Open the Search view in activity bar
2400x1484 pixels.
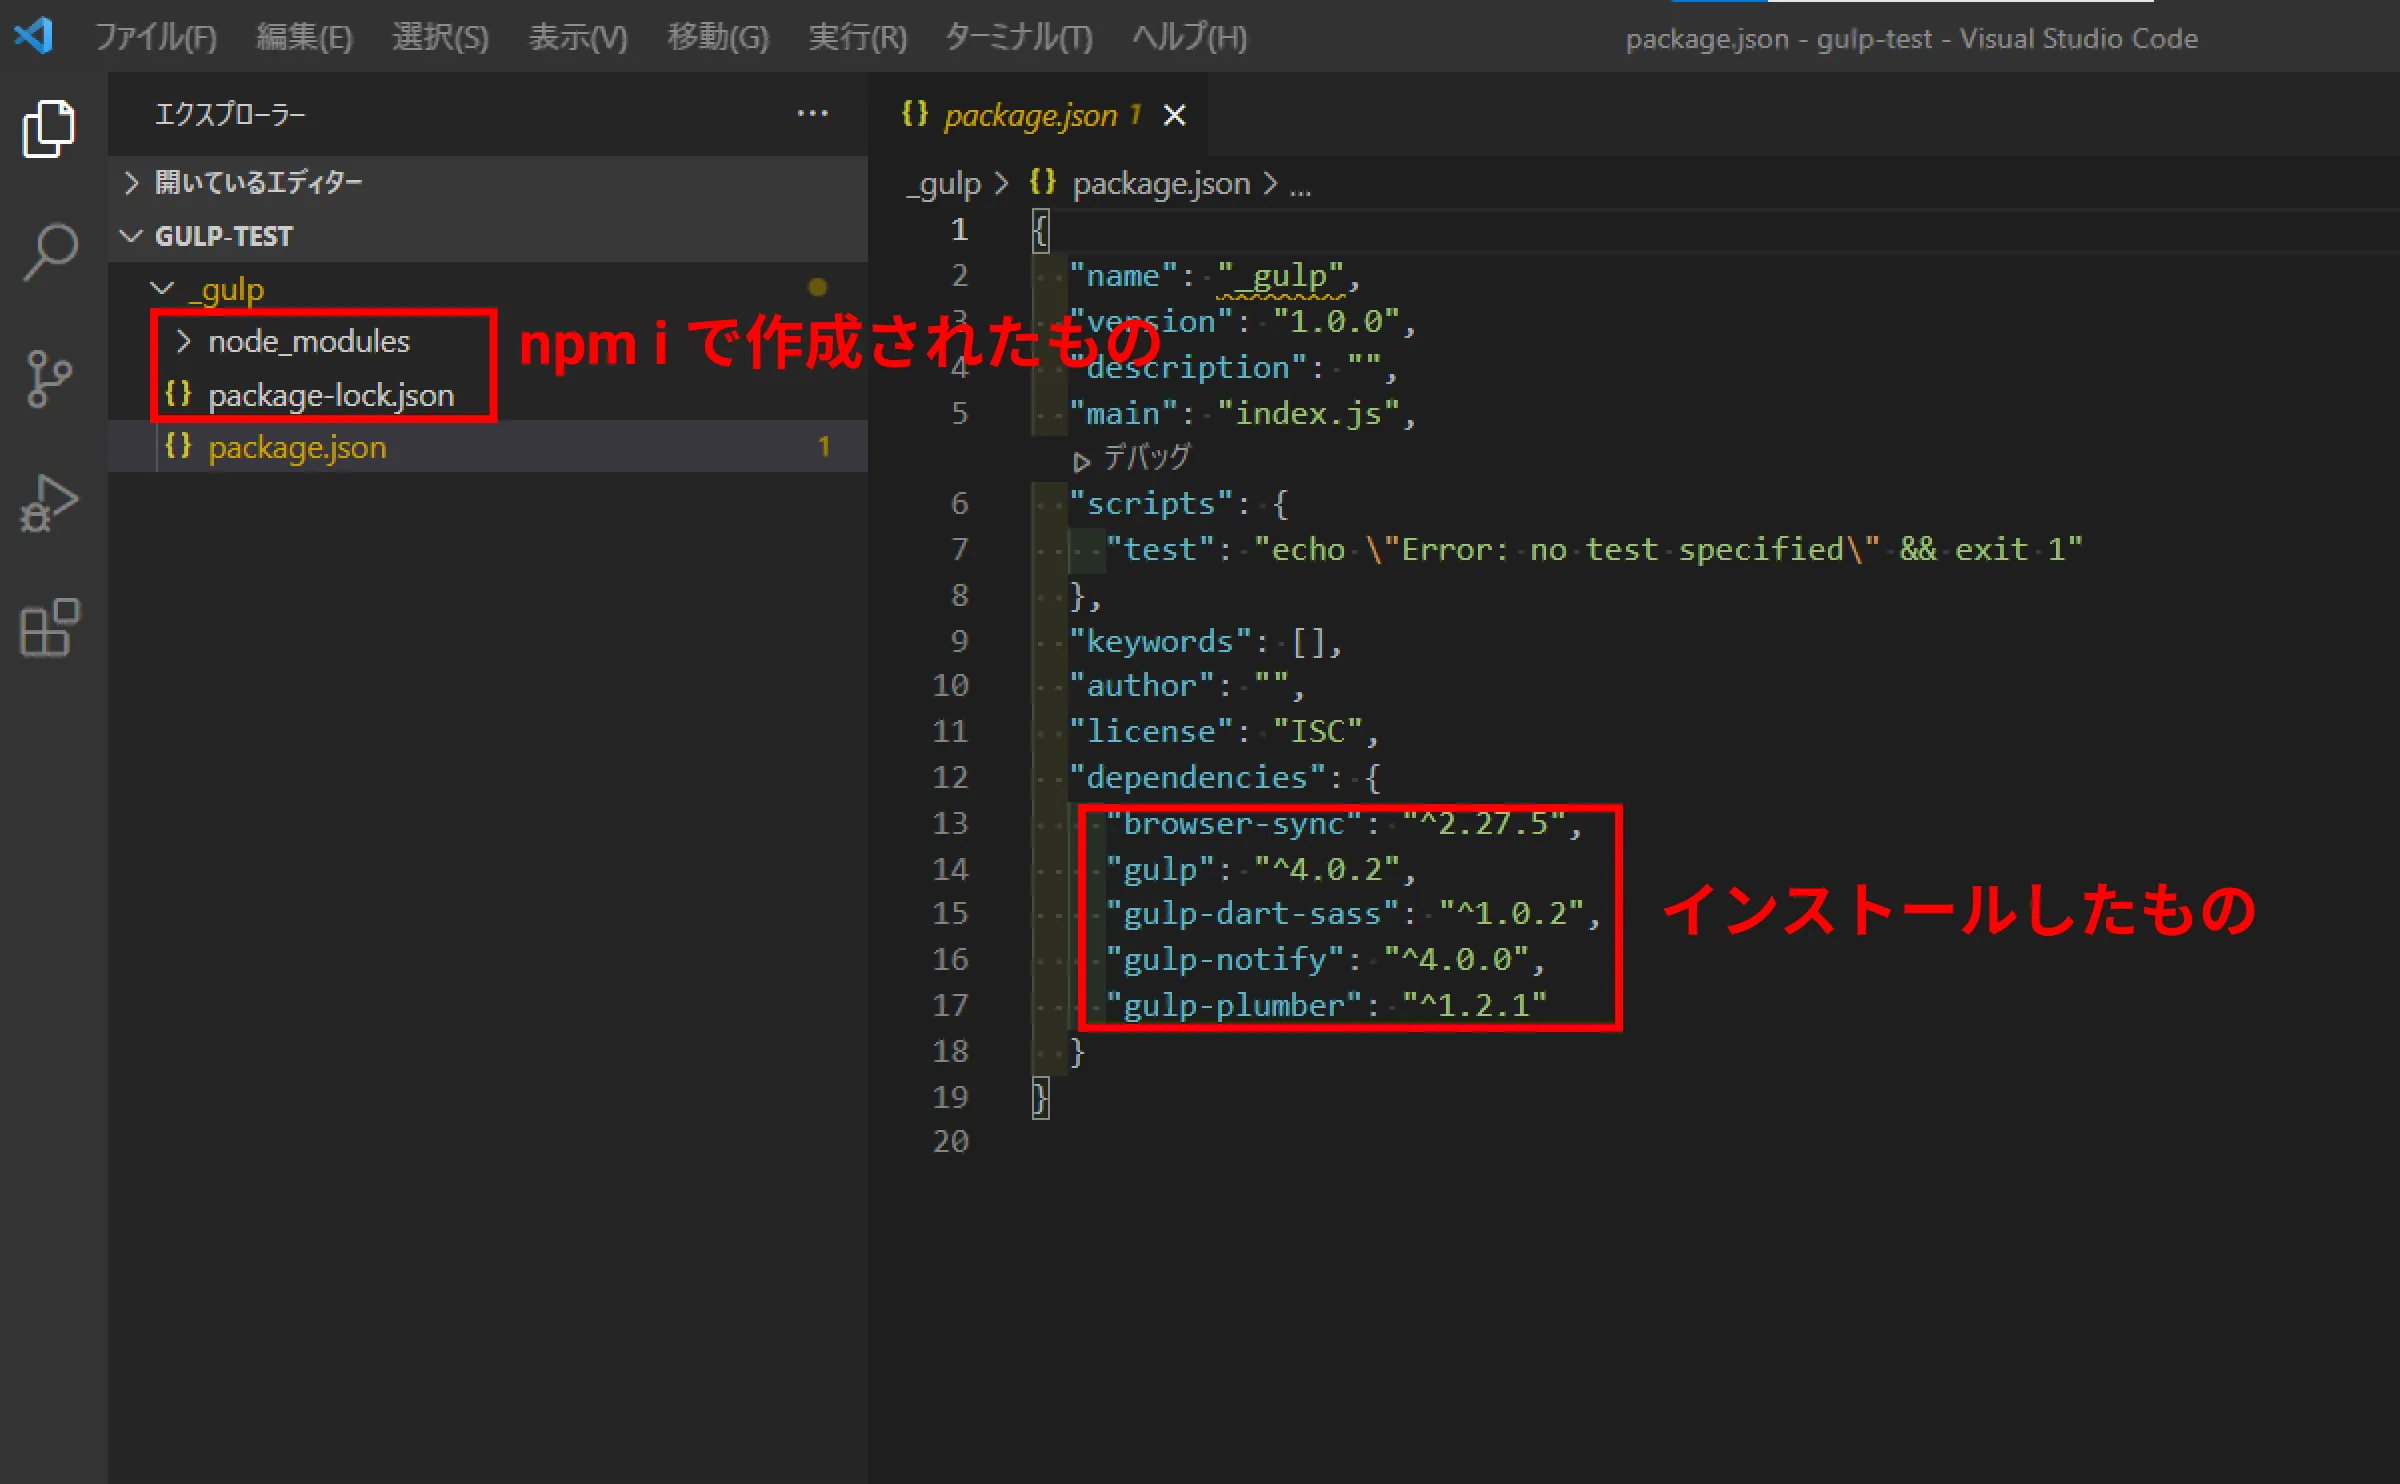tap(49, 252)
